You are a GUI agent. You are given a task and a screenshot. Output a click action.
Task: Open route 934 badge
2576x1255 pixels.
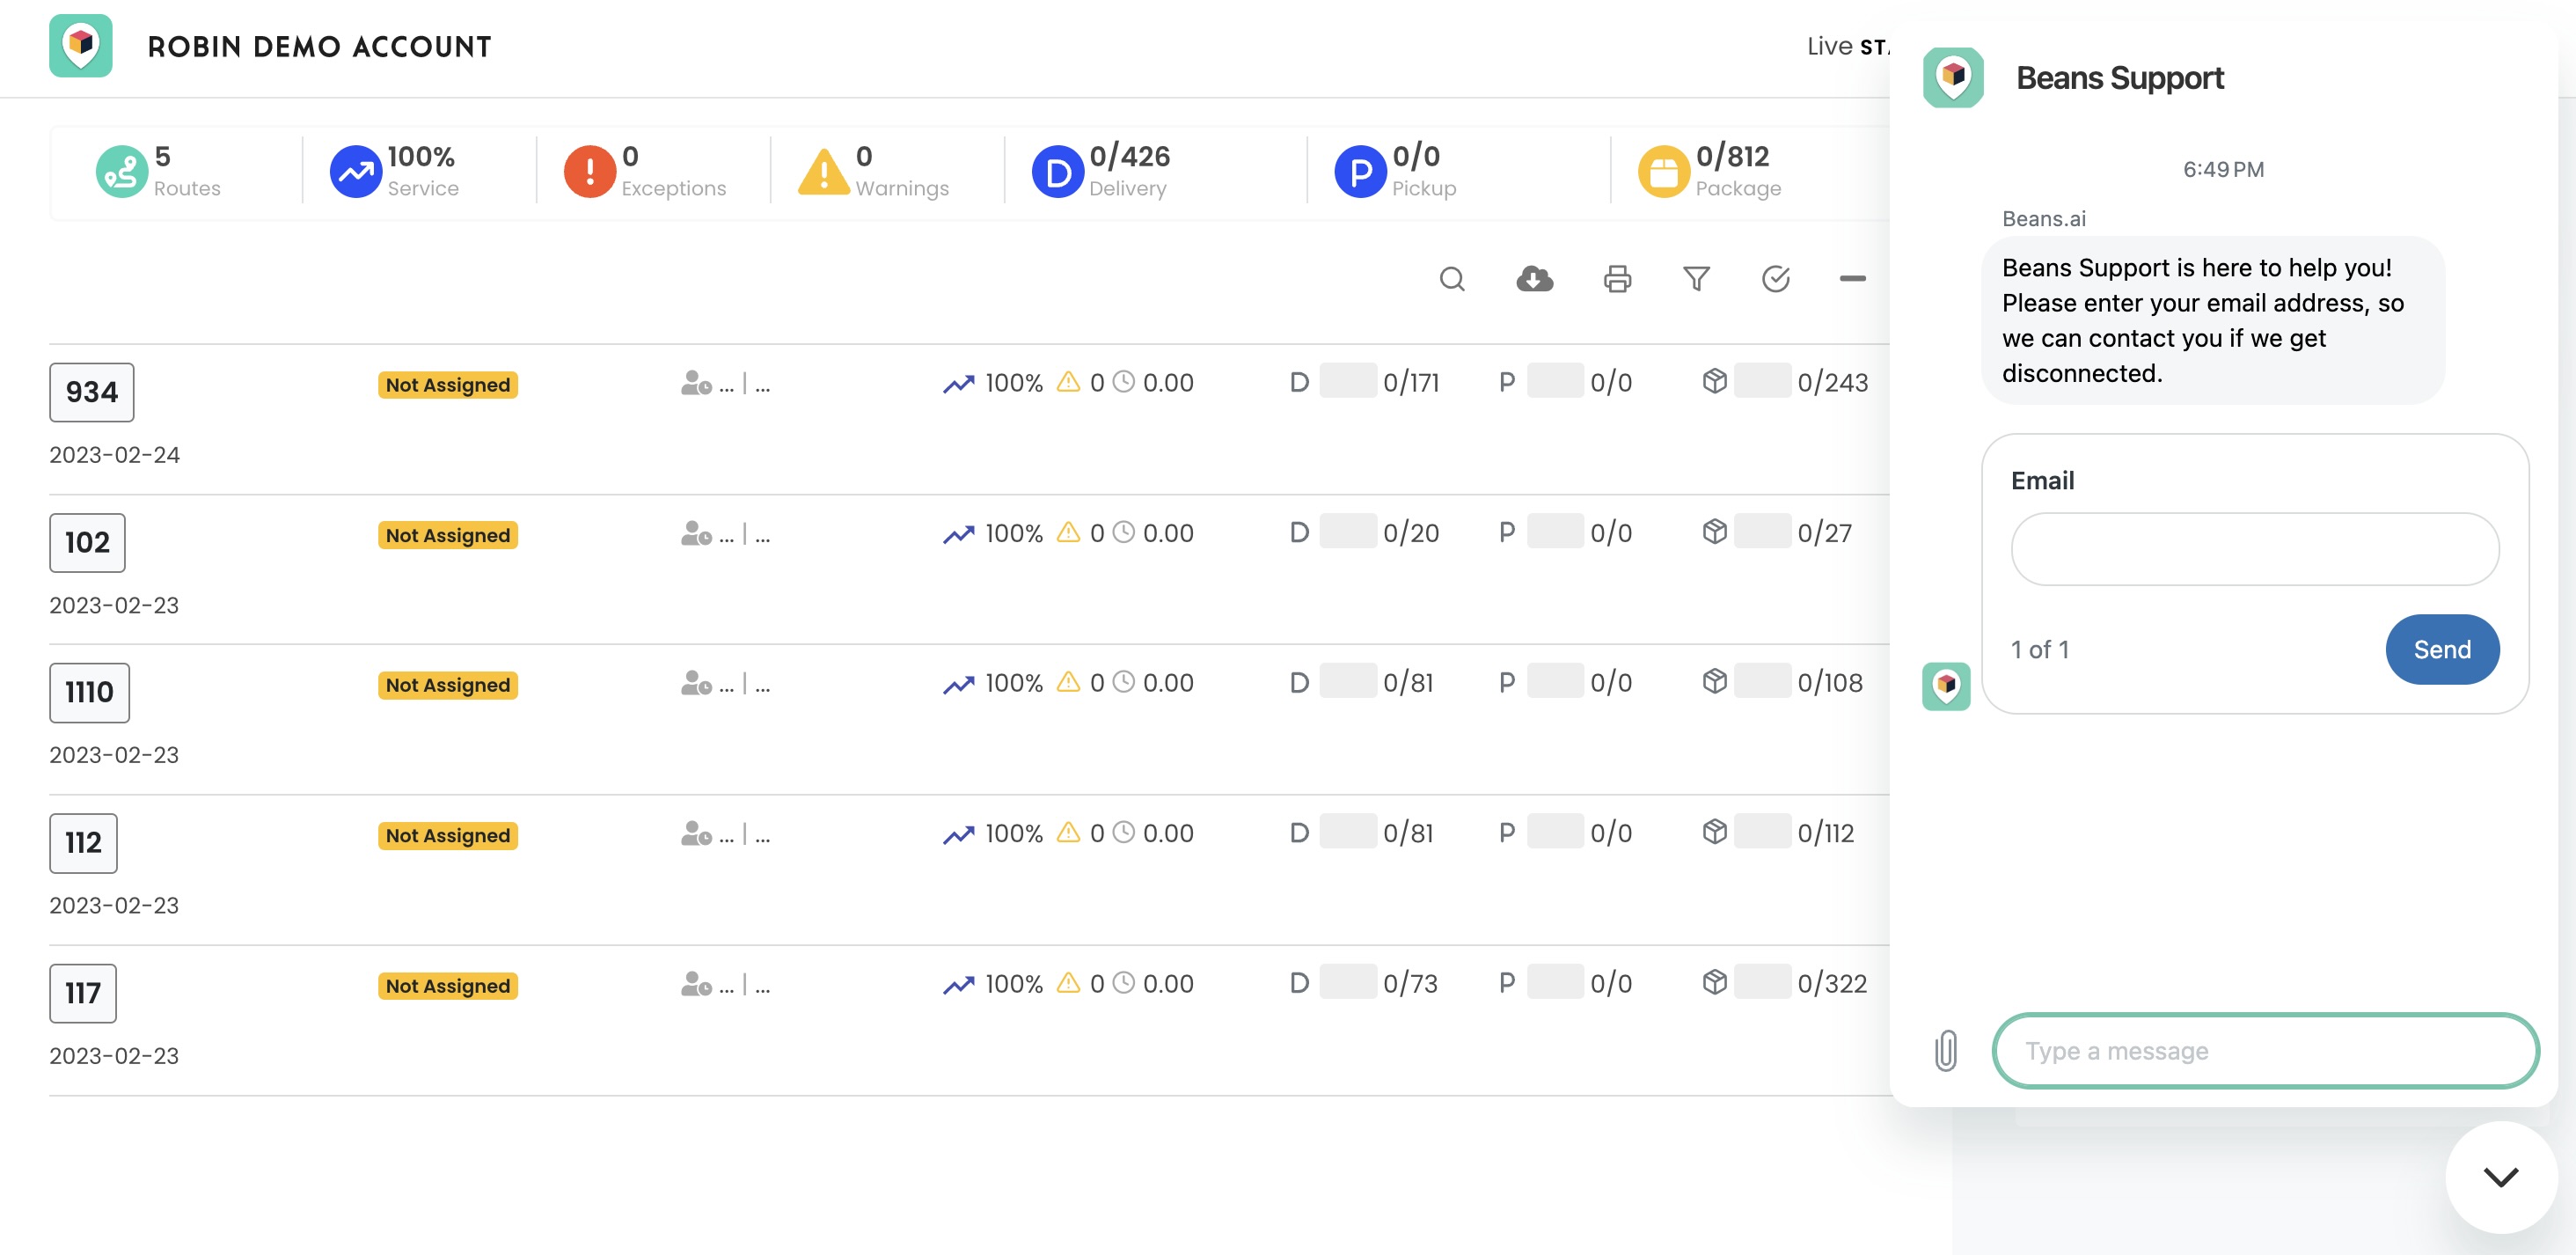point(91,392)
